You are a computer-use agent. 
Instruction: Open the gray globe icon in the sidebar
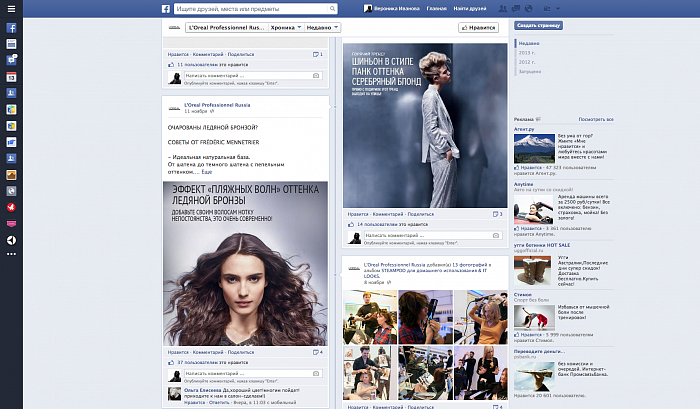click(x=11, y=191)
